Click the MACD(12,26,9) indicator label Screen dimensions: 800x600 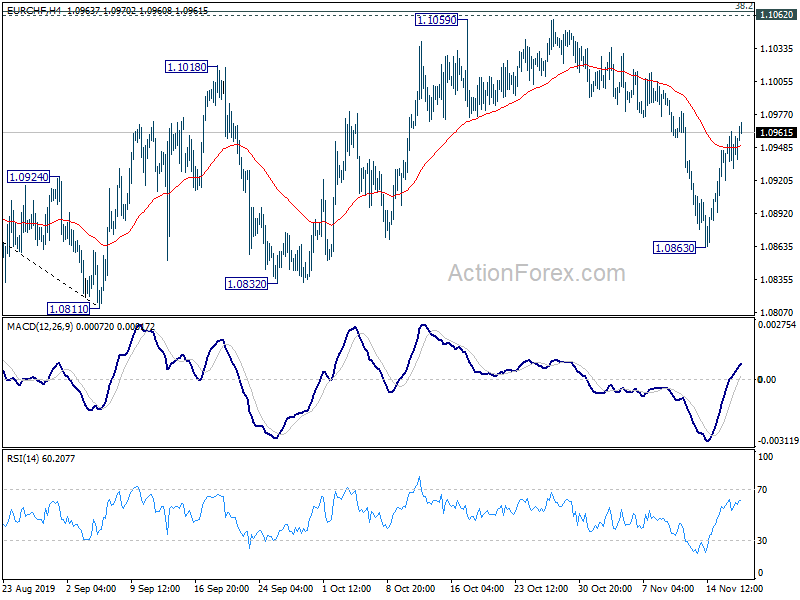(40, 327)
